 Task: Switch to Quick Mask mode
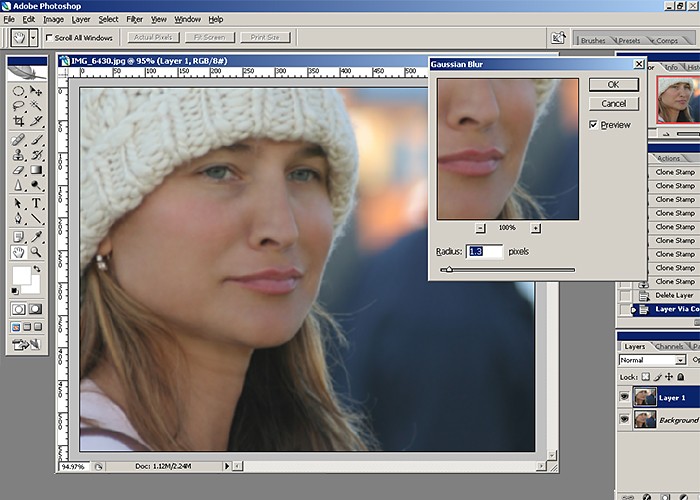pos(35,309)
